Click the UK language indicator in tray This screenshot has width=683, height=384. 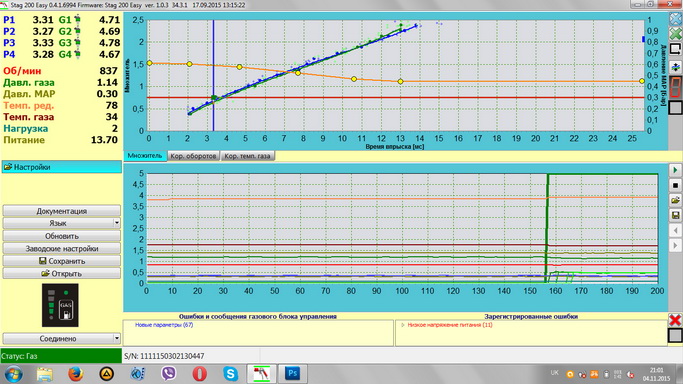555,373
